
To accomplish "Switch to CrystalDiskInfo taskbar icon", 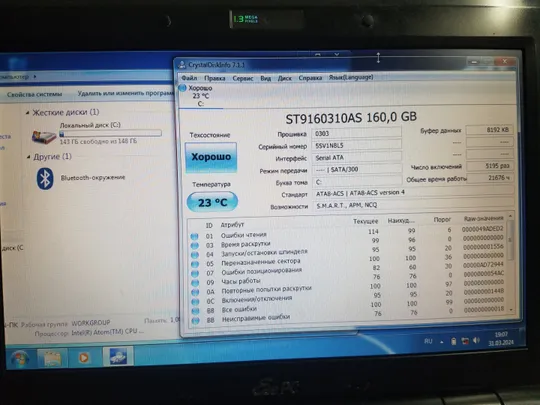I will click(118, 356).
